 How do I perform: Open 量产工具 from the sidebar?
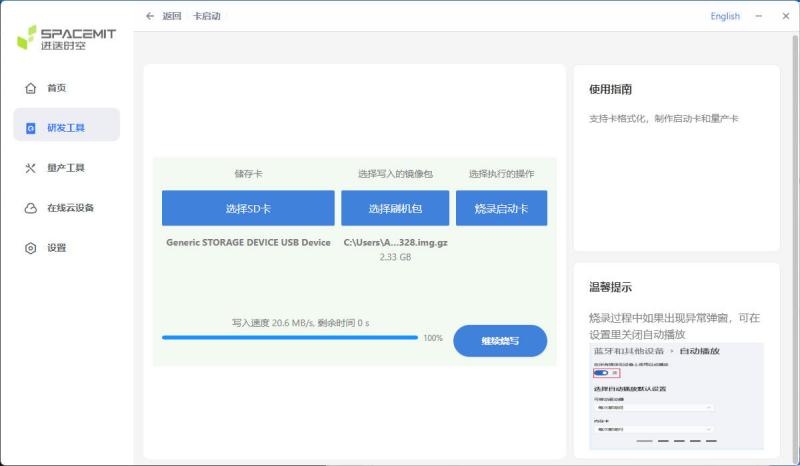point(67,168)
